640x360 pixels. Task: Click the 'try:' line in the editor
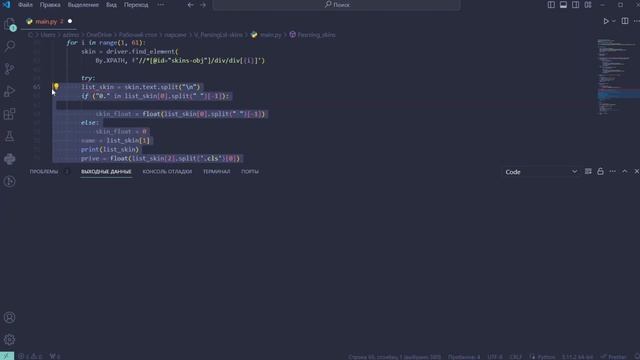[88, 78]
